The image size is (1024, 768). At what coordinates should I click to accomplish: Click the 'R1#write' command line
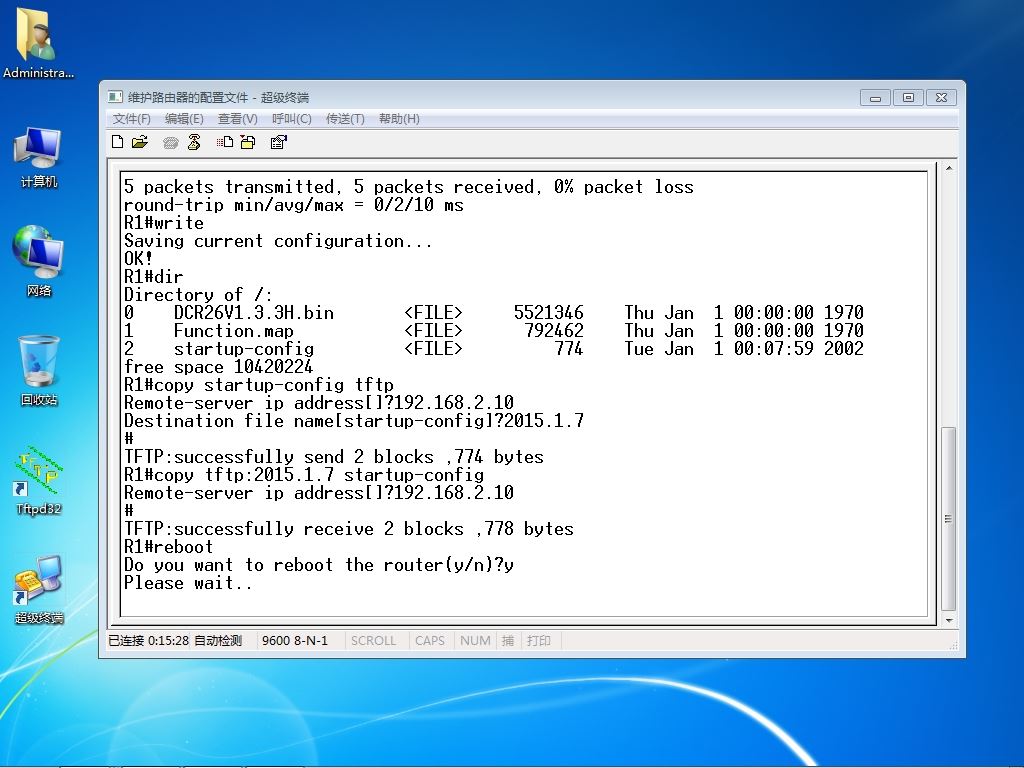(164, 223)
